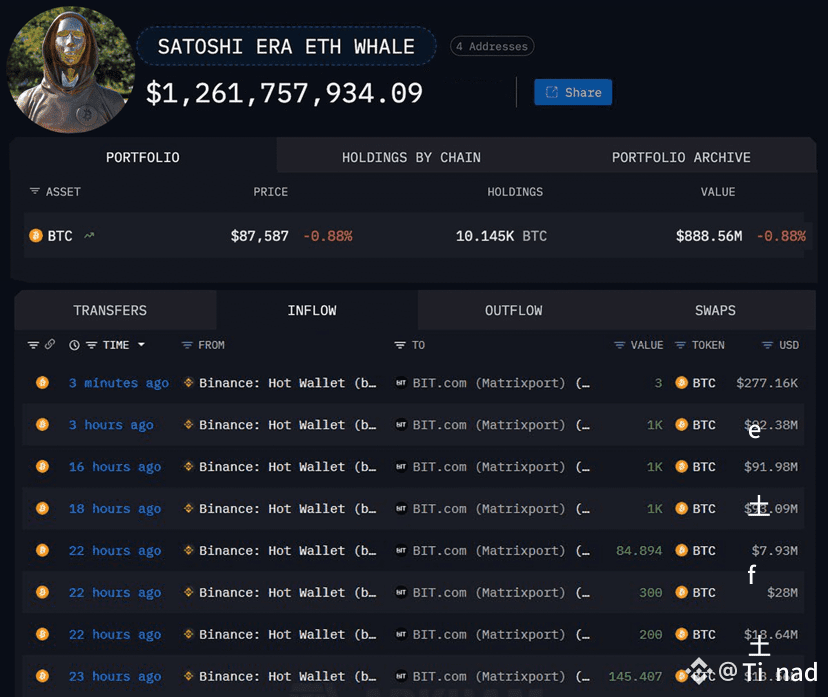This screenshot has height=697, width=828.
Task: Click the $1,261,757,934.09 total balance
Action: click(284, 93)
